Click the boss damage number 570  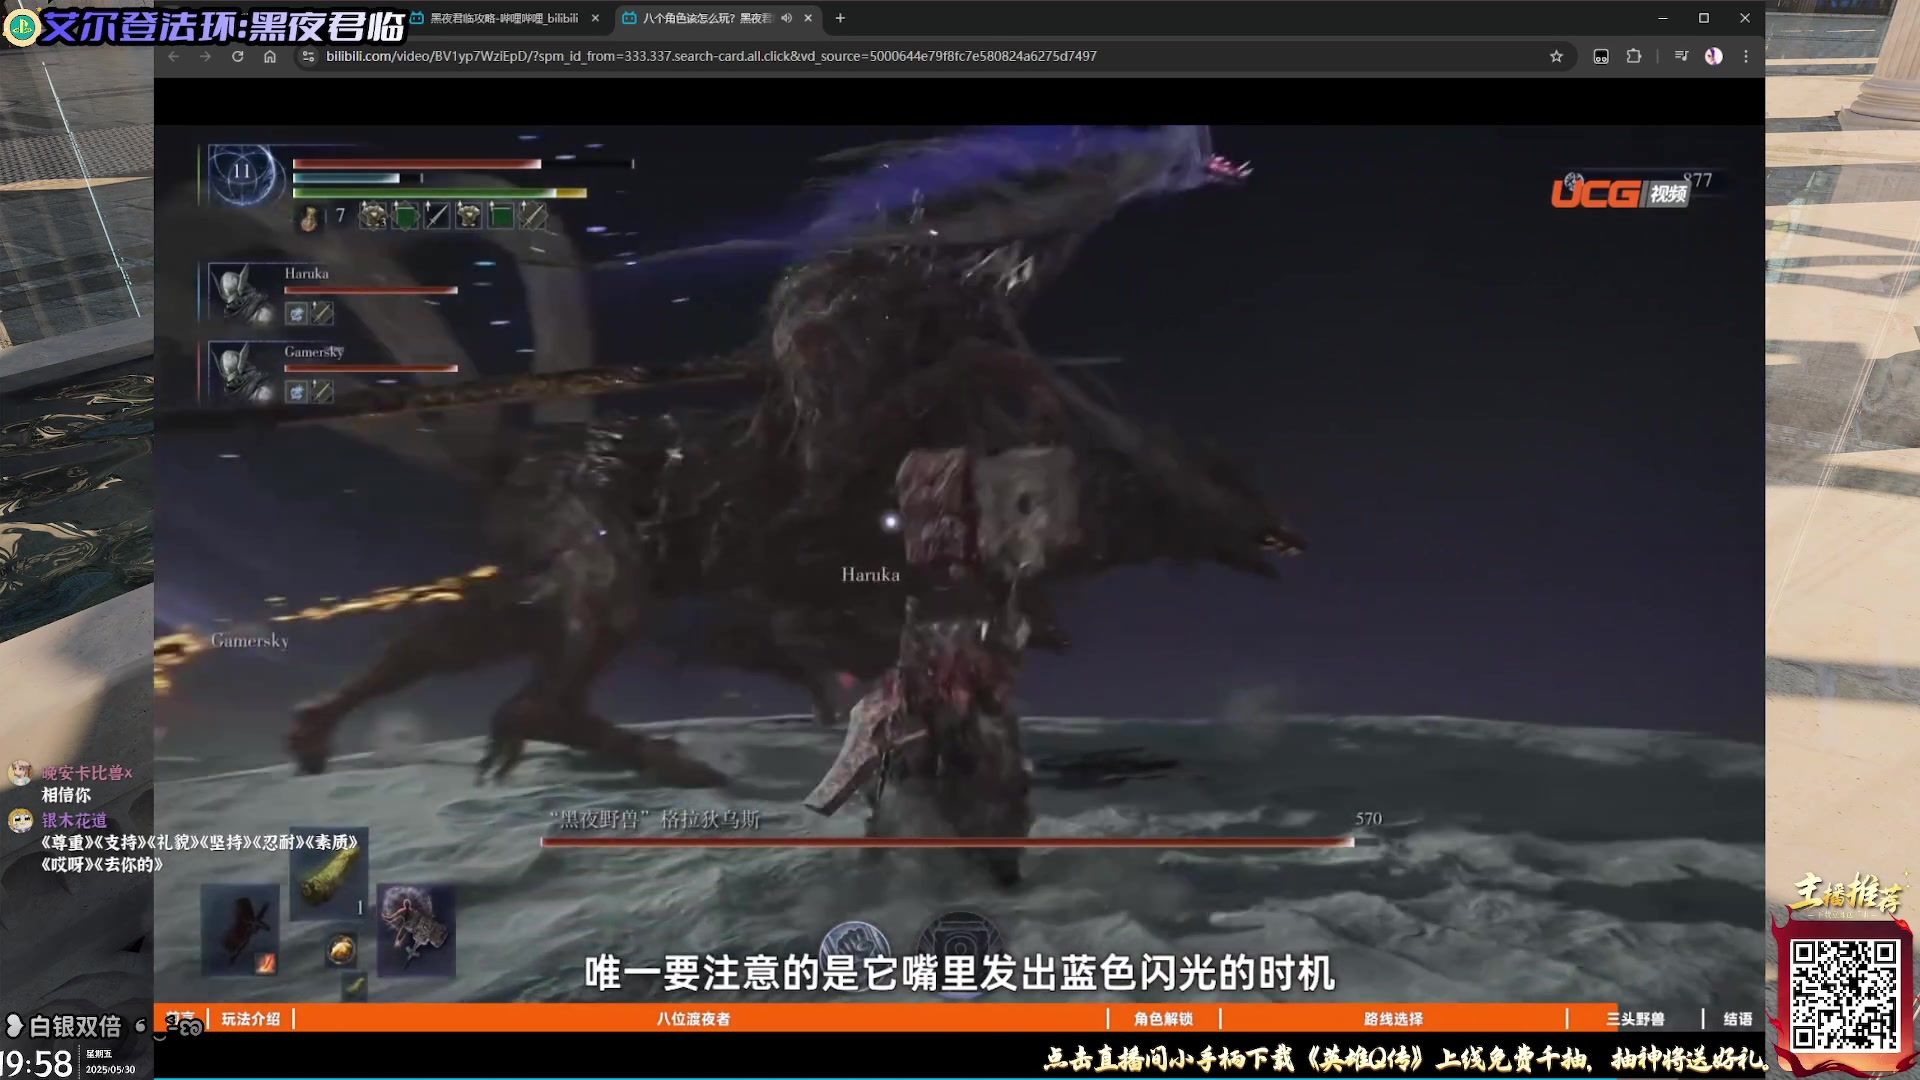pyautogui.click(x=1368, y=819)
